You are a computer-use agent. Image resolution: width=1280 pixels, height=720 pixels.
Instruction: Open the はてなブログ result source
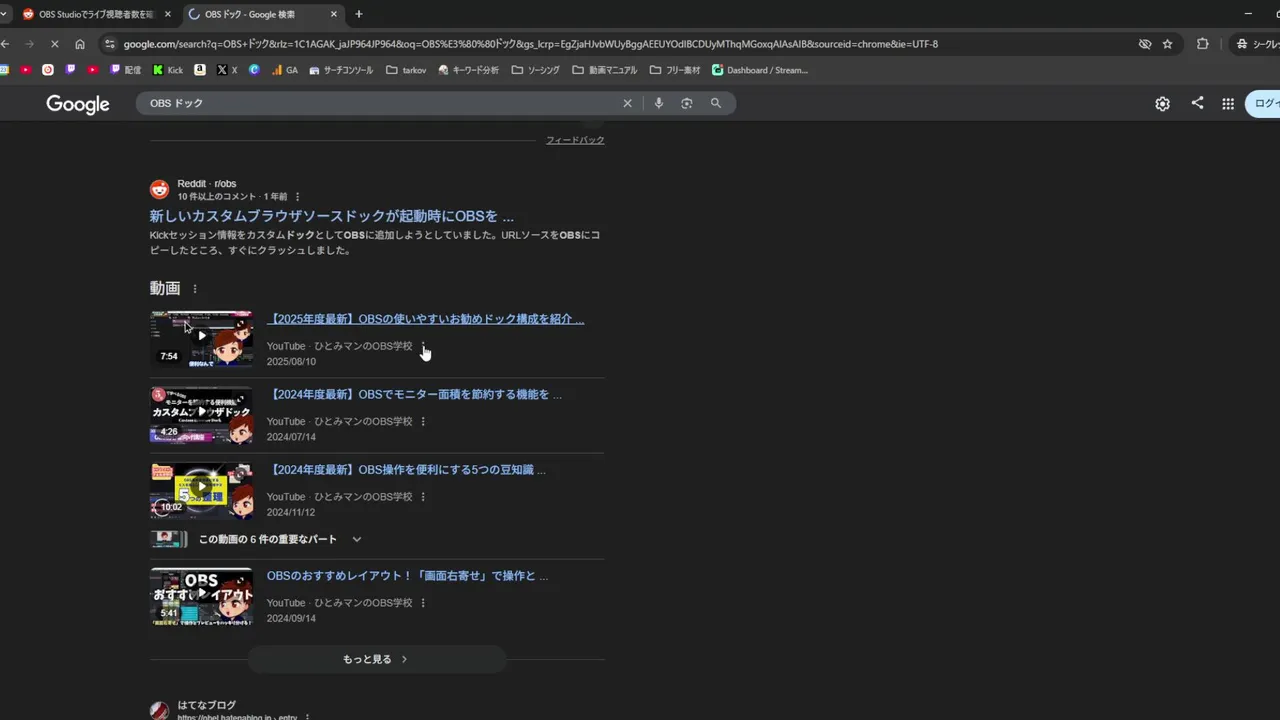click(206, 705)
